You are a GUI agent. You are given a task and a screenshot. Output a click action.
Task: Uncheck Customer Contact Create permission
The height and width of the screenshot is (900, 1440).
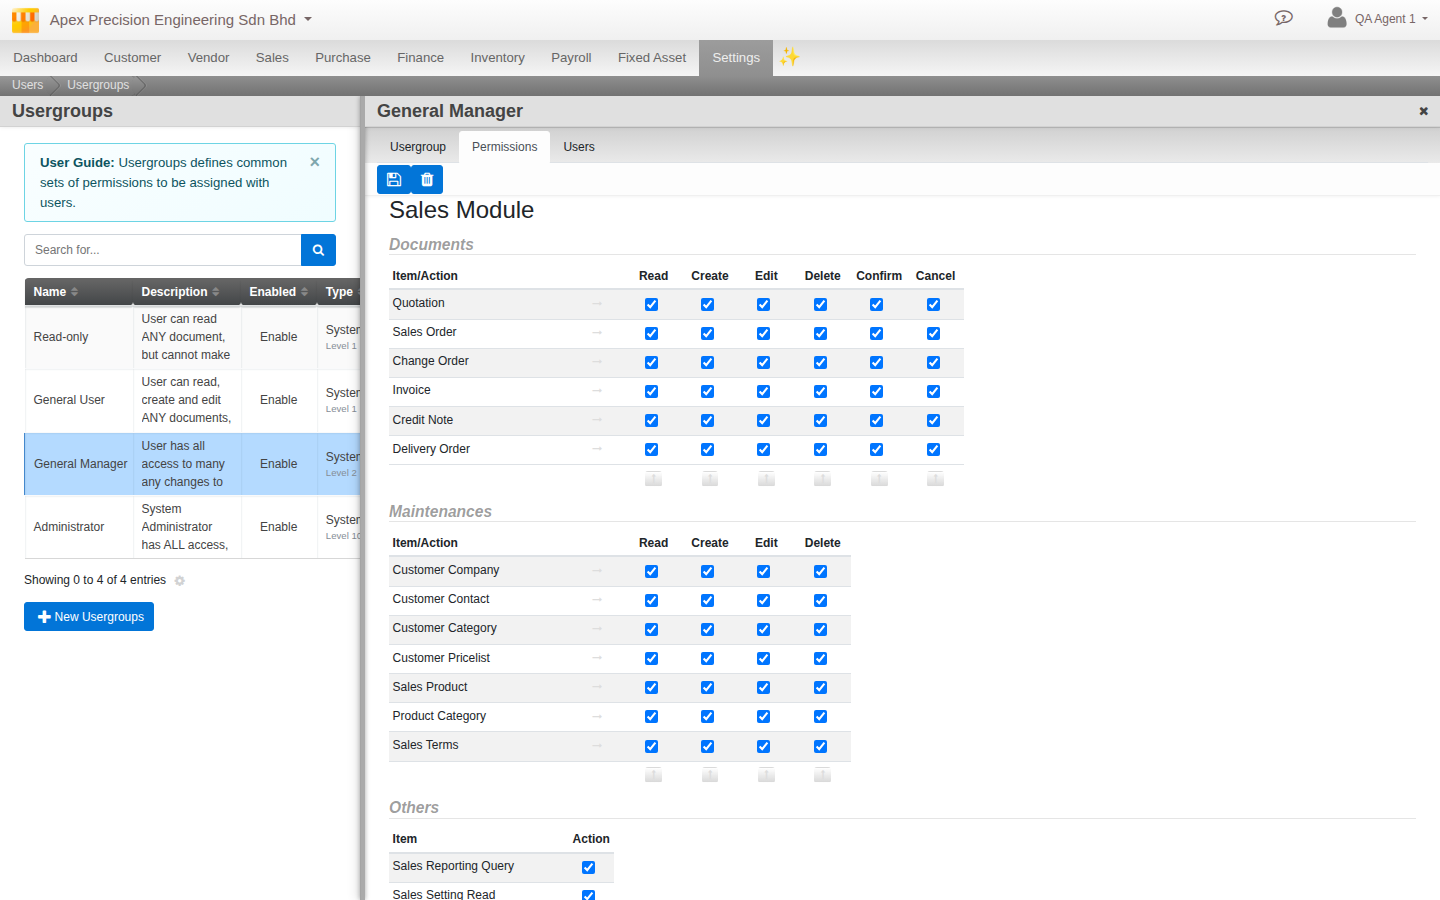pos(707,600)
